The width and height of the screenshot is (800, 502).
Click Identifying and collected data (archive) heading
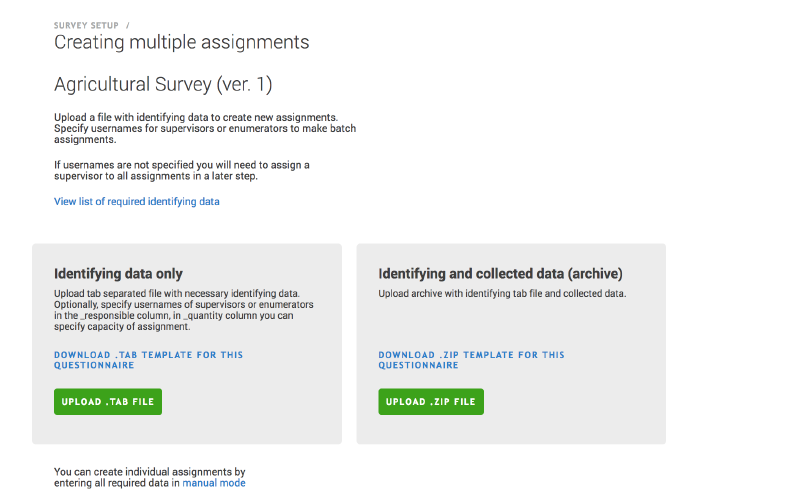[x=500, y=273]
